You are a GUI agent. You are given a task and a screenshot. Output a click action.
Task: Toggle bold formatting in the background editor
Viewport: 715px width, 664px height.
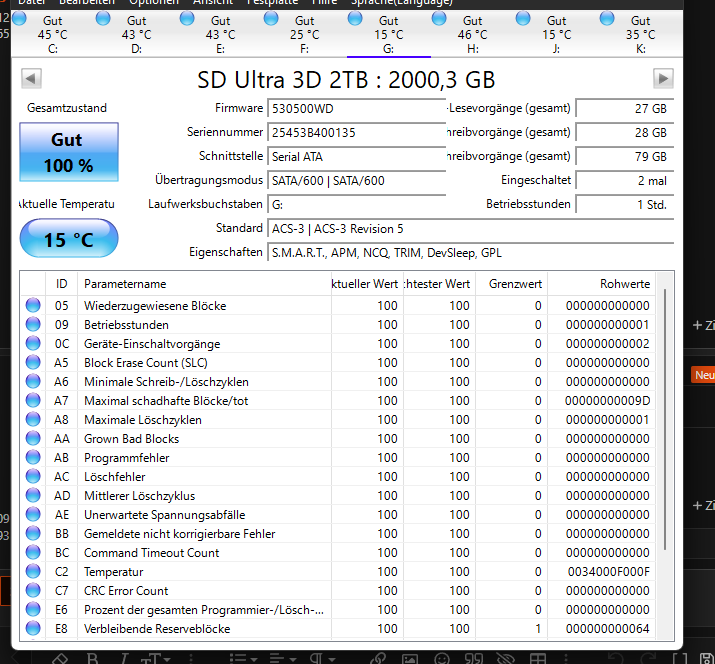click(93, 659)
